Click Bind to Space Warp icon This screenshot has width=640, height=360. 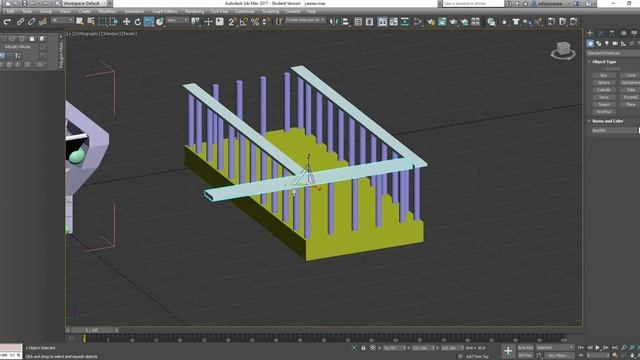point(42,22)
